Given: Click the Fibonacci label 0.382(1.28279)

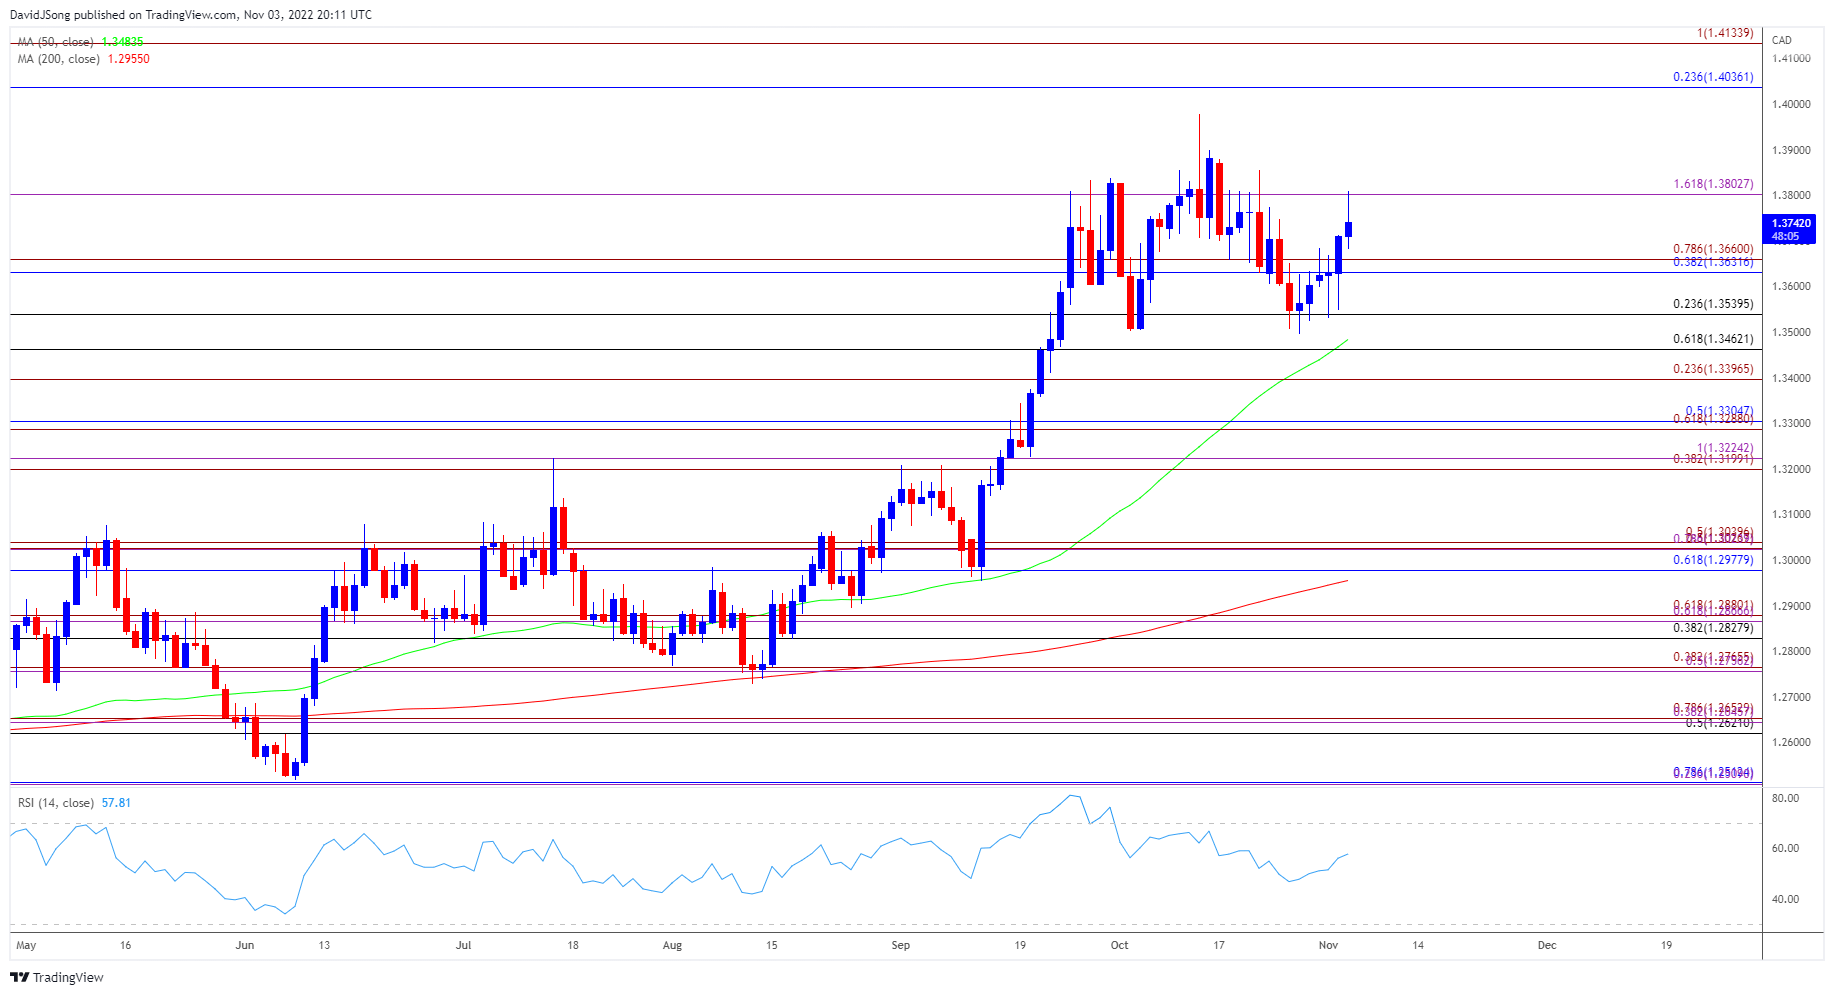Looking at the screenshot, I should (1713, 628).
